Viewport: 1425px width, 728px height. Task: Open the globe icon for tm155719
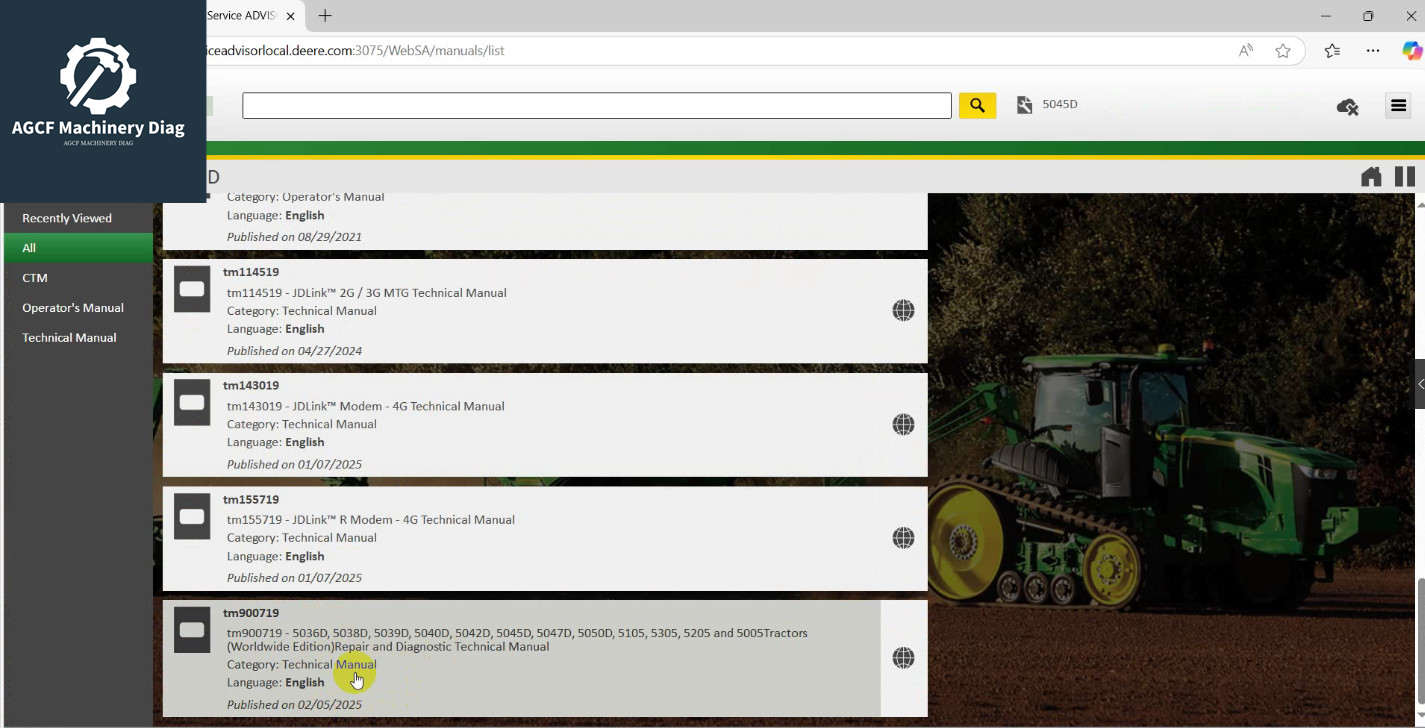tap(903, 538)
